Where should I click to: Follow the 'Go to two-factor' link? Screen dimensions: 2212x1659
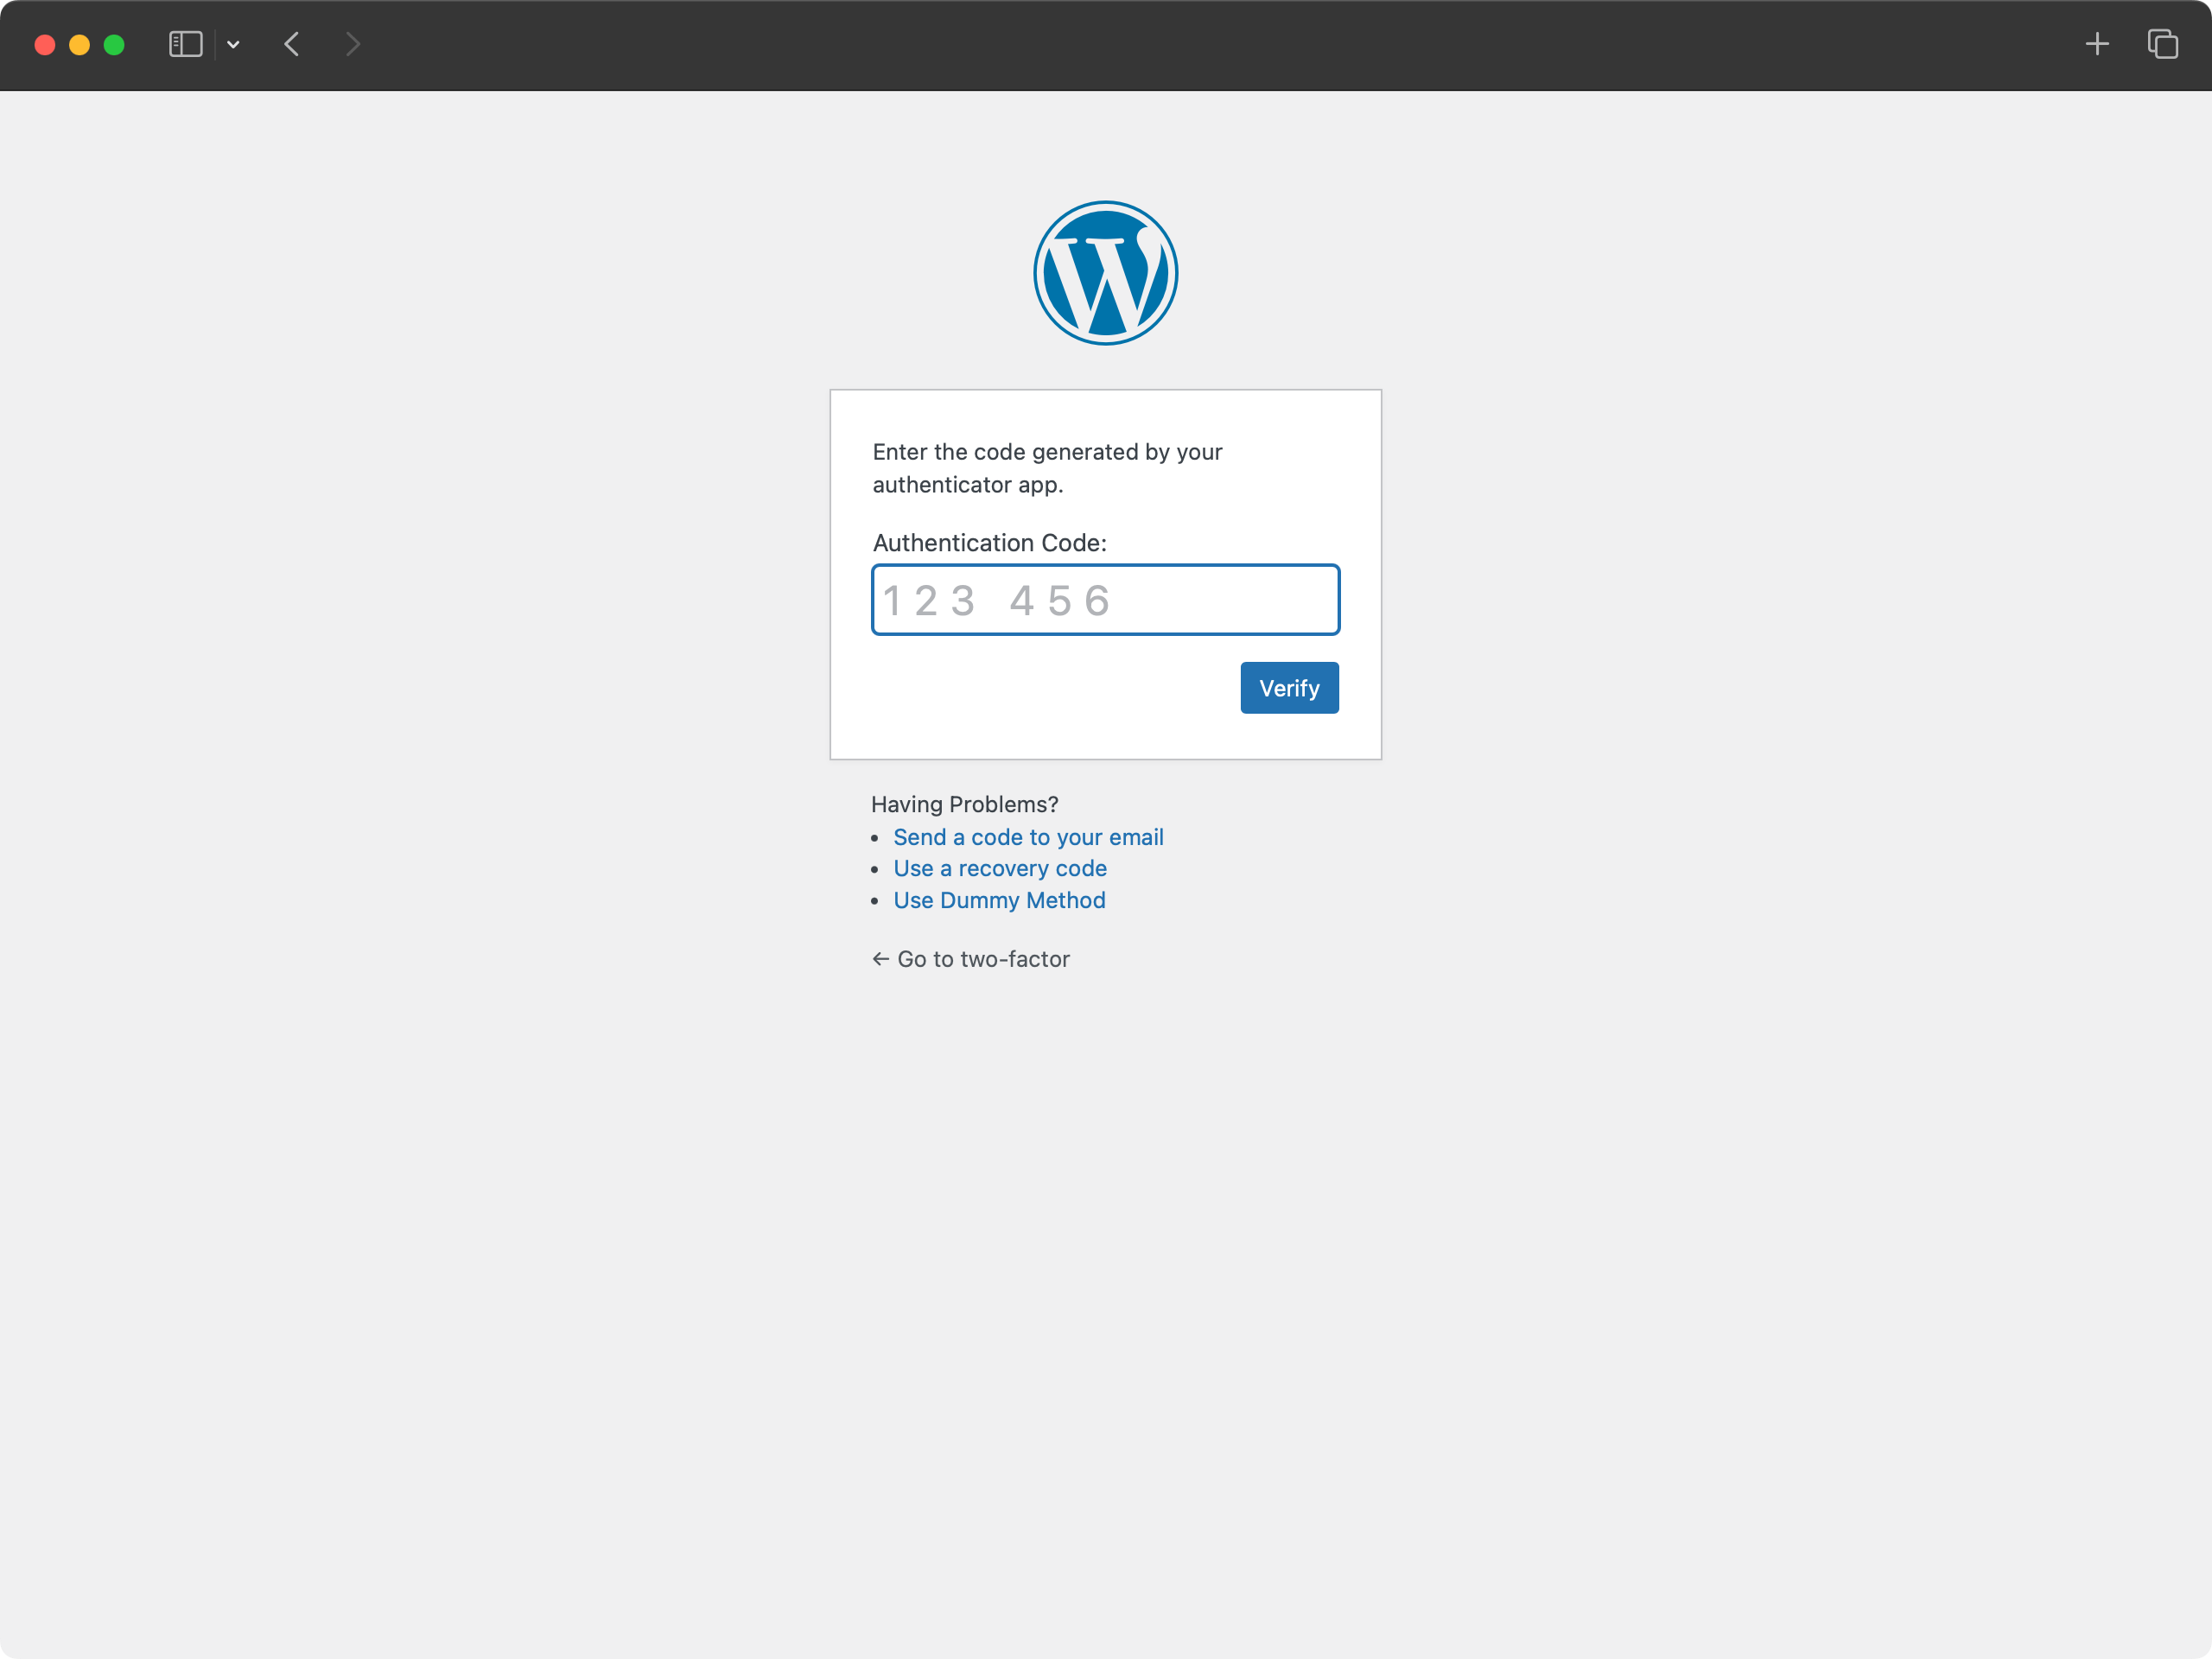pyautogui.click(x=970, y=959)
